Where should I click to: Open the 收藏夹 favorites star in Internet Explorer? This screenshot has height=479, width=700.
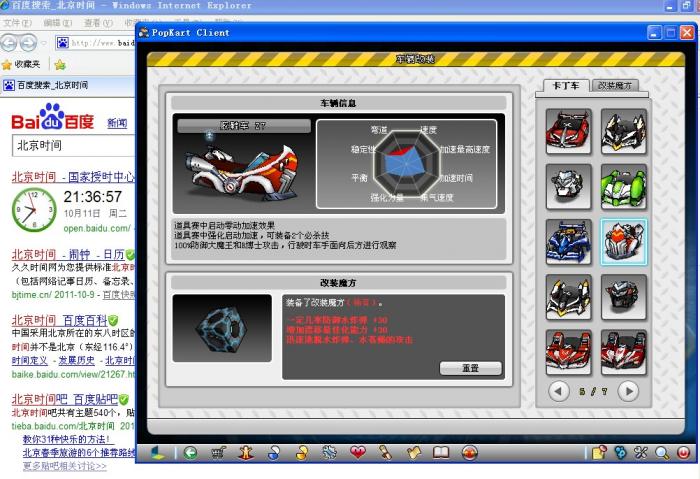pos(21,65)
